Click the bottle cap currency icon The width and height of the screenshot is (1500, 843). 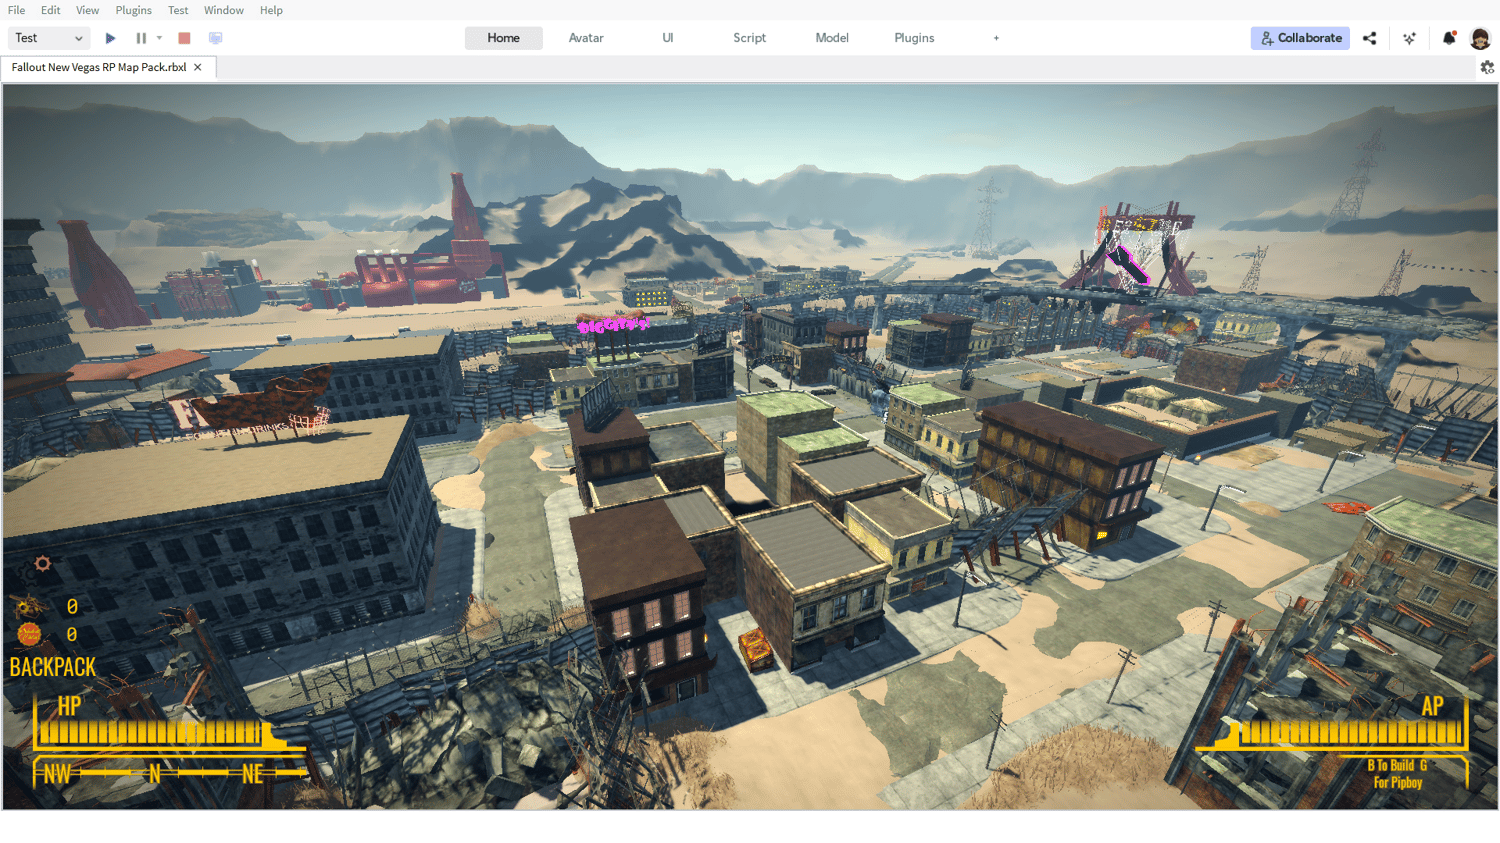tap(30, 634)
